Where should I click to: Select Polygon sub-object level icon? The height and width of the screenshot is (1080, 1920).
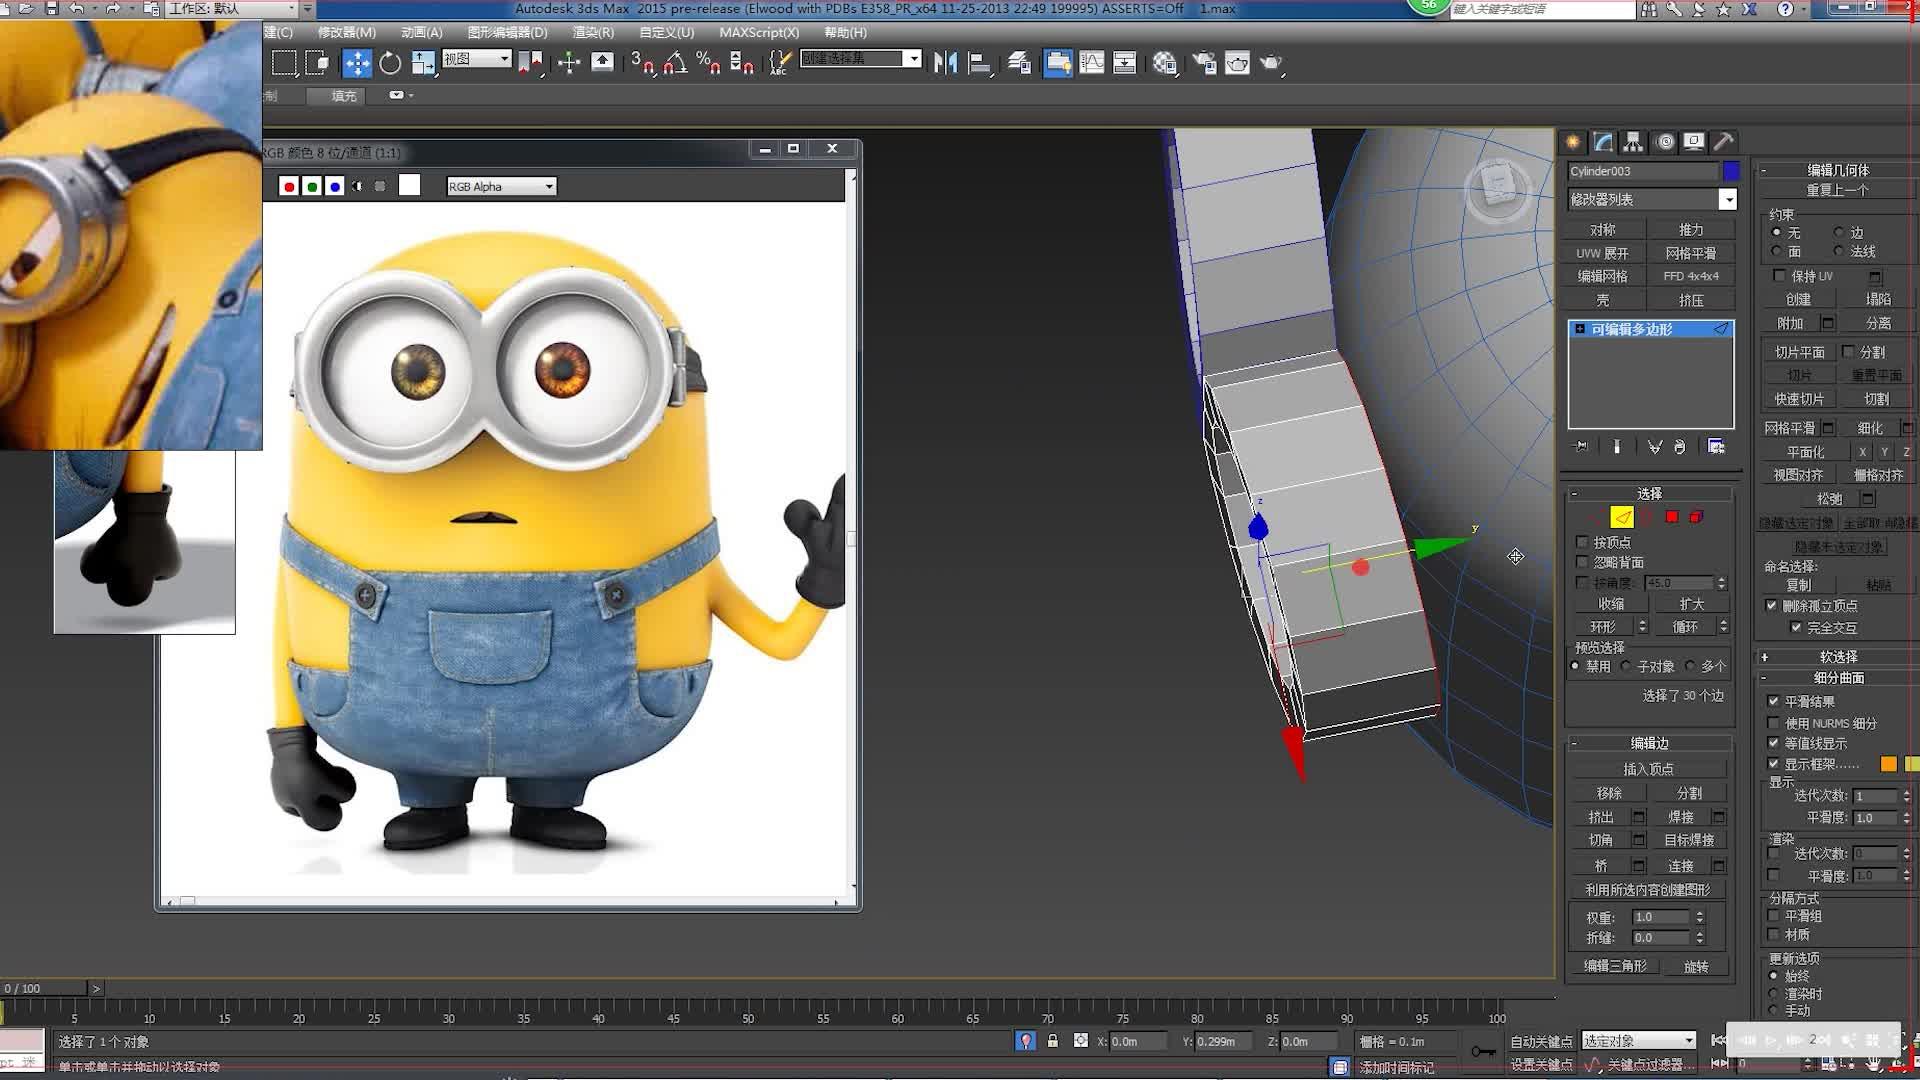1672,517
